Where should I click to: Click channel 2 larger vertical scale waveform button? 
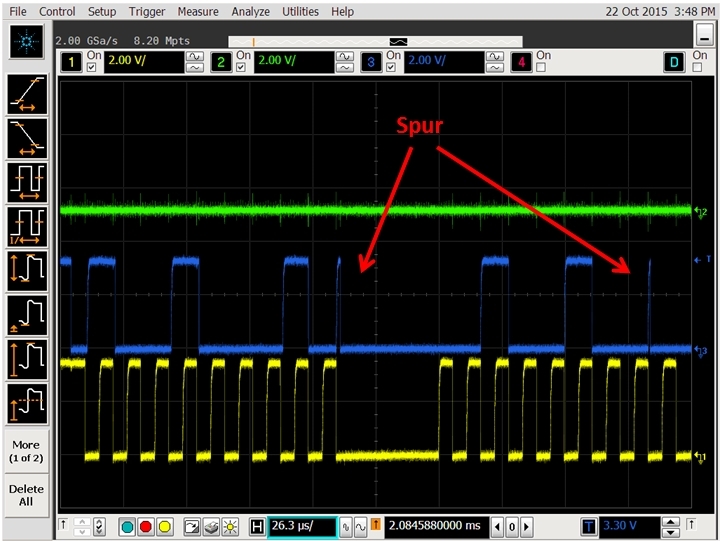pyautogui.click(x=345, y=56)
